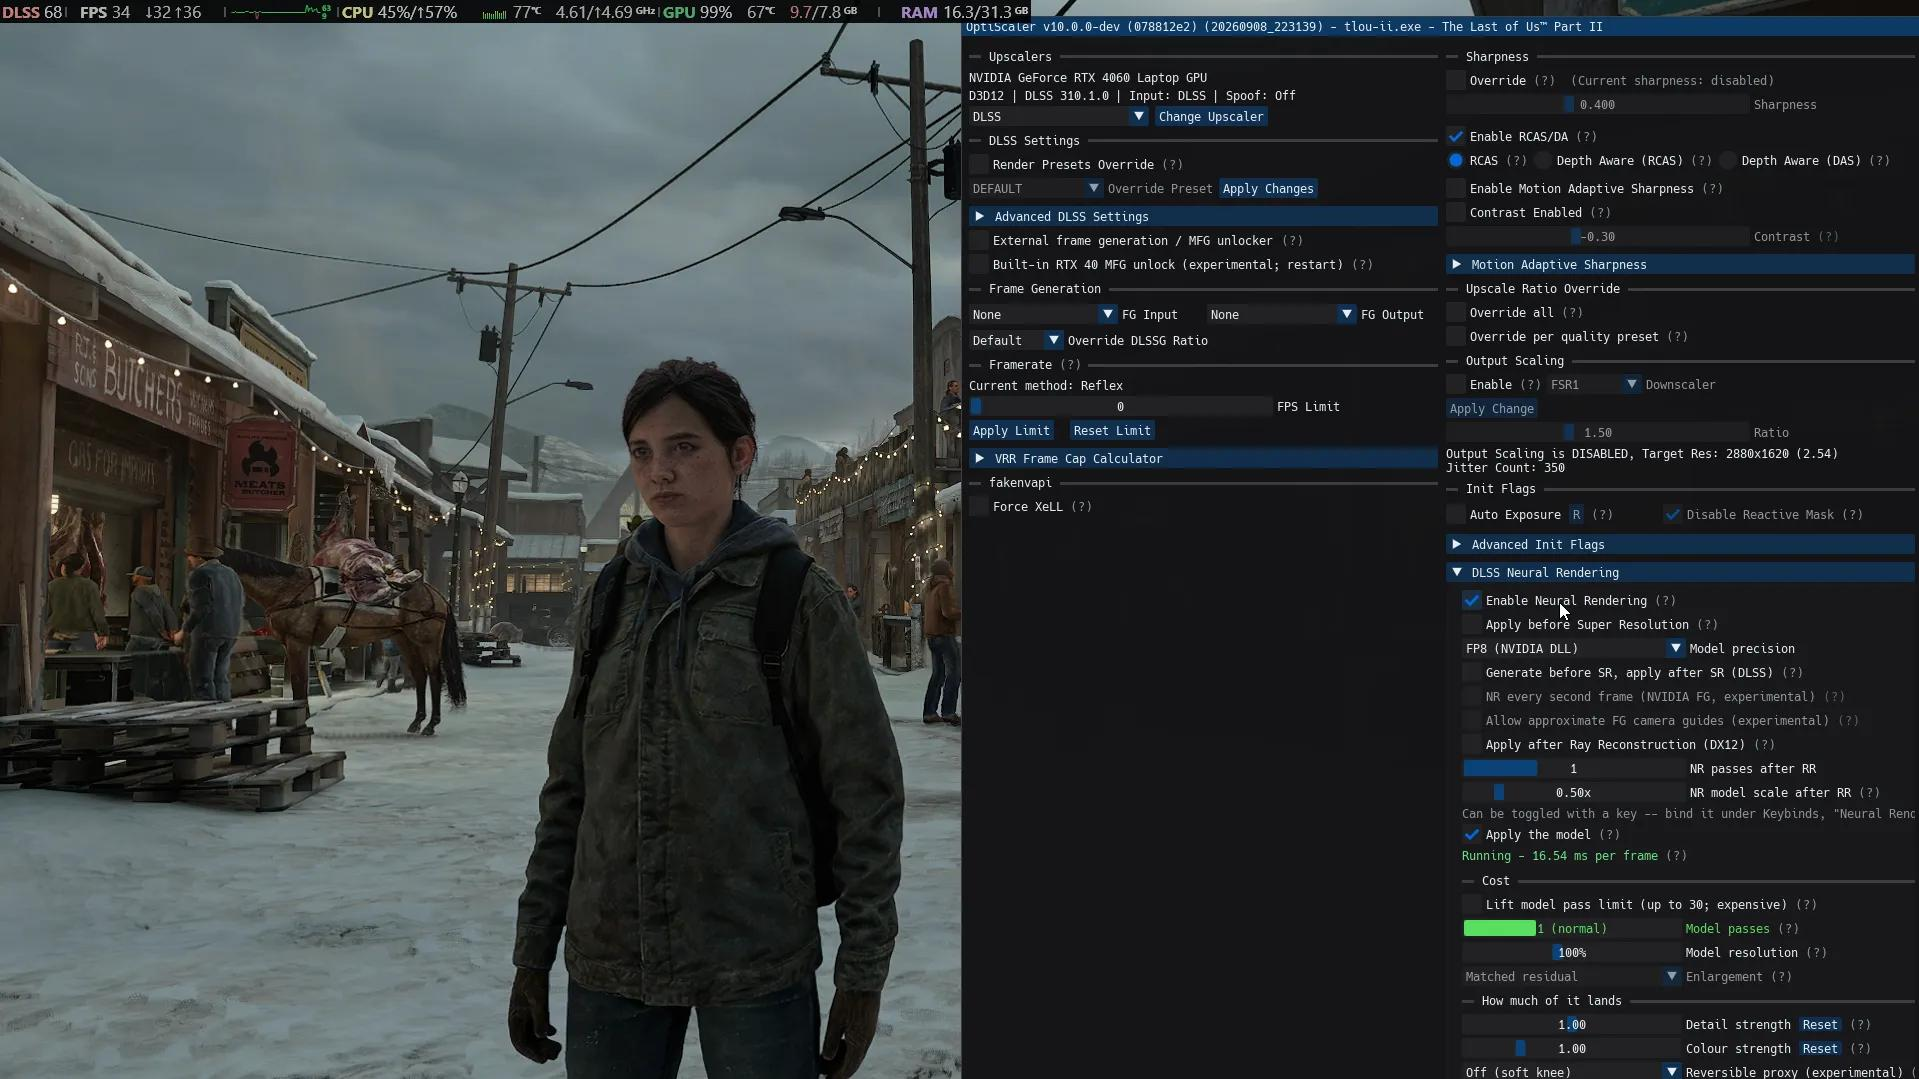Adjust the Detail strength slider
1919x1079 pixels.
point(1571,1025)
